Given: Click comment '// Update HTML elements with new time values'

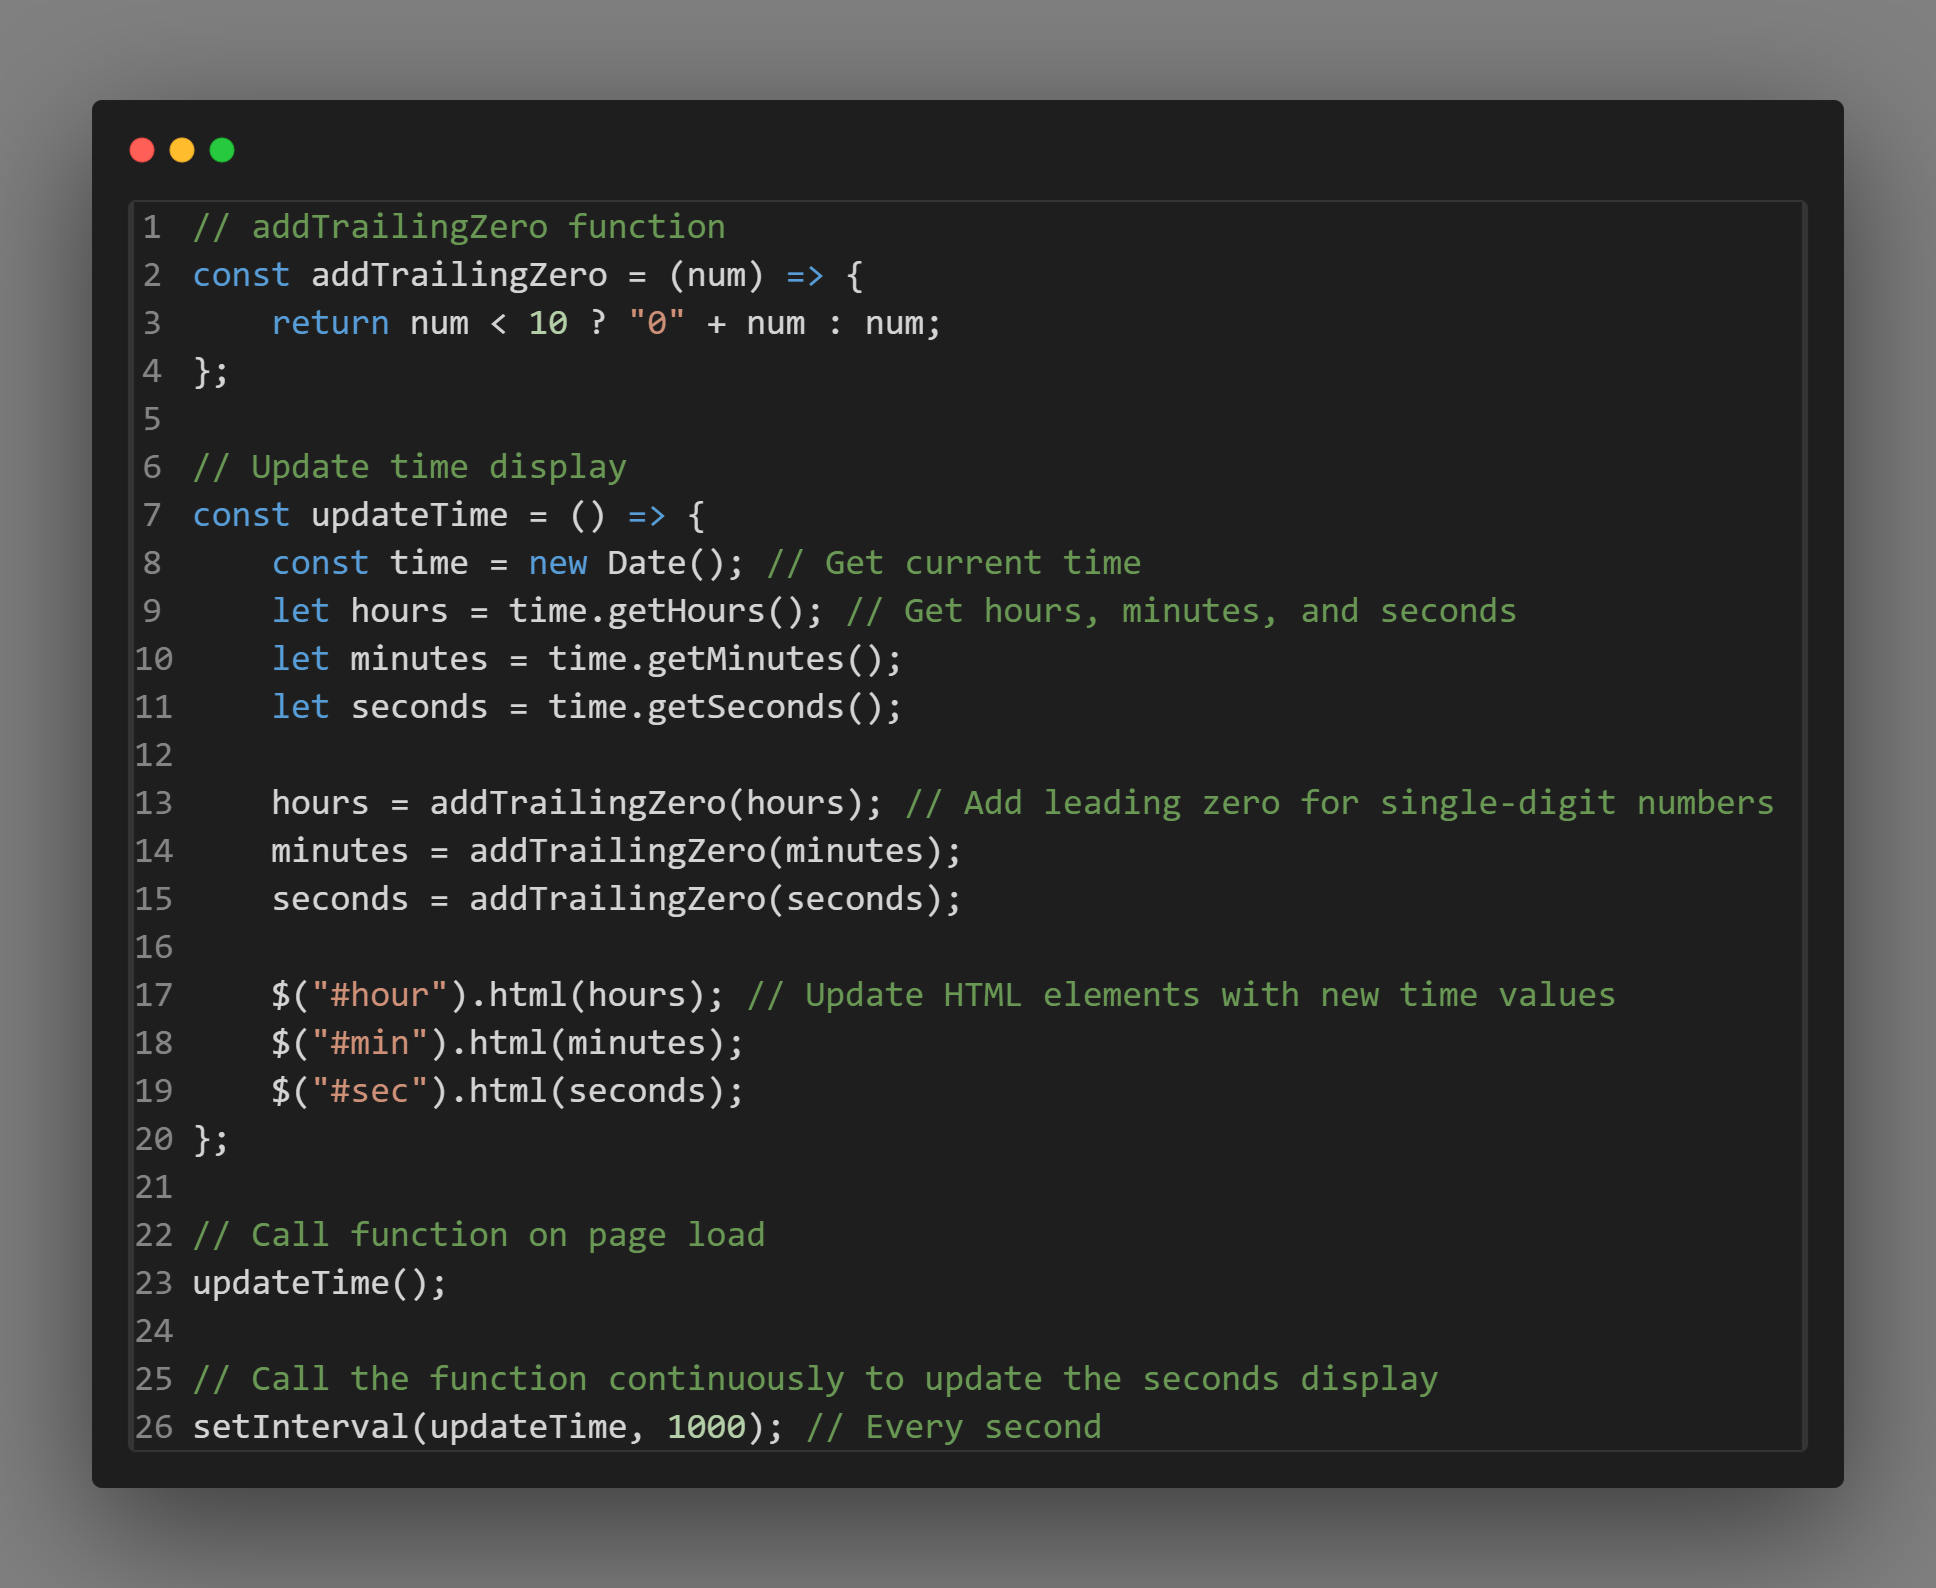Looking at the screenshot, I should coord(1181,995).
